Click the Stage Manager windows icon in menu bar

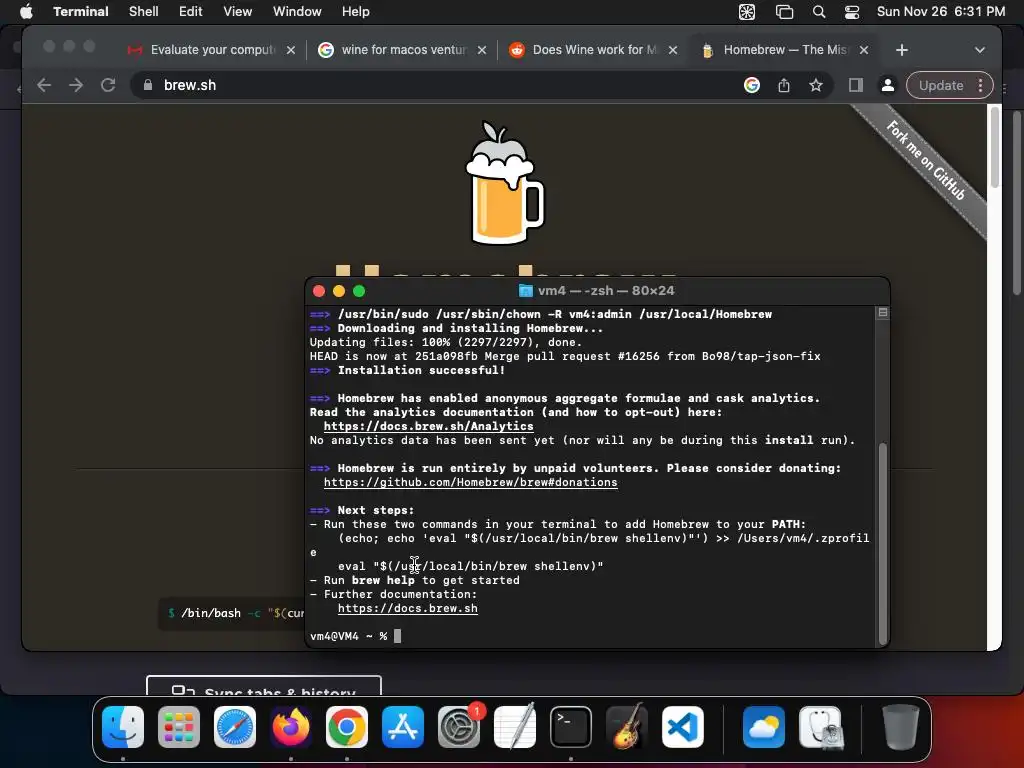784,12
